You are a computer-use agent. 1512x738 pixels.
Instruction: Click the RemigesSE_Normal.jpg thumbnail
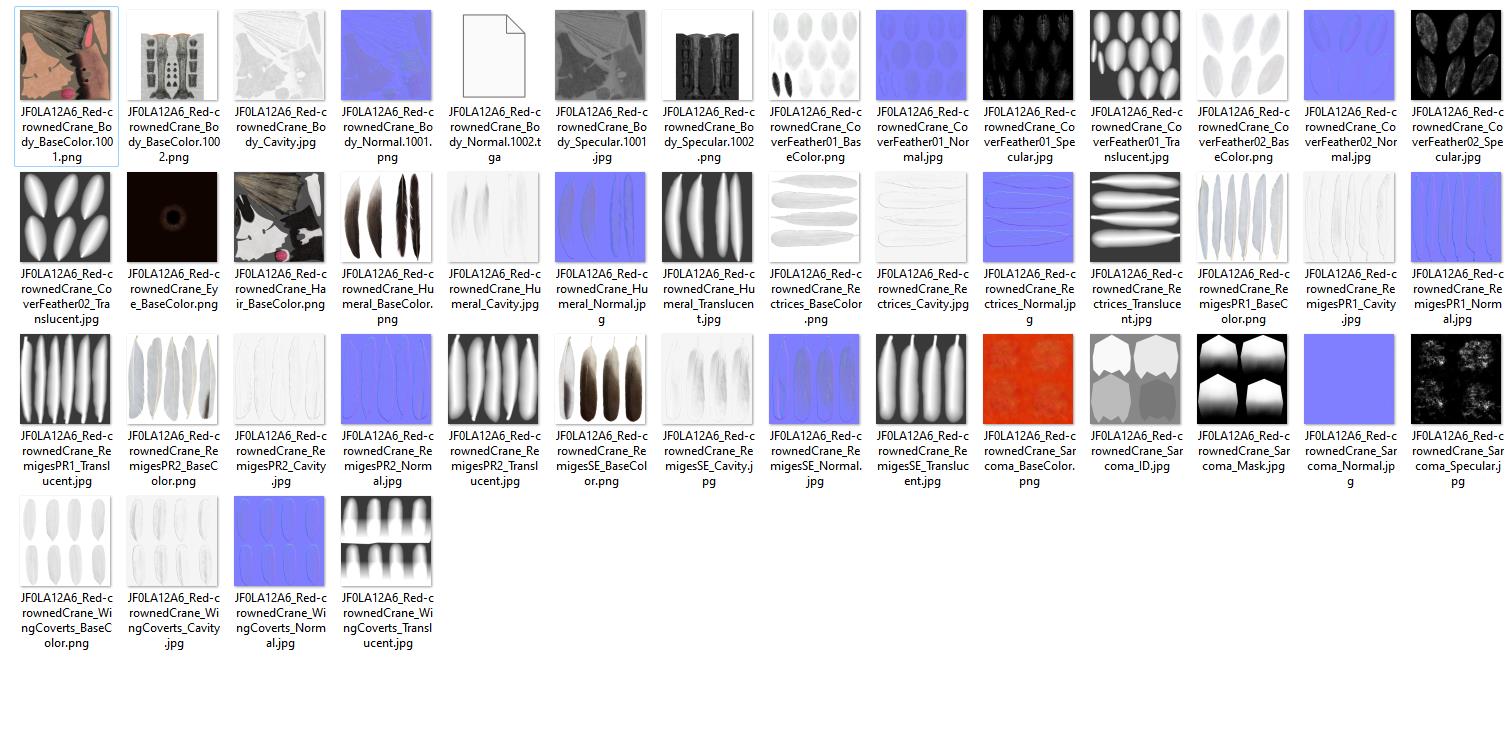(x=815, y=379)
